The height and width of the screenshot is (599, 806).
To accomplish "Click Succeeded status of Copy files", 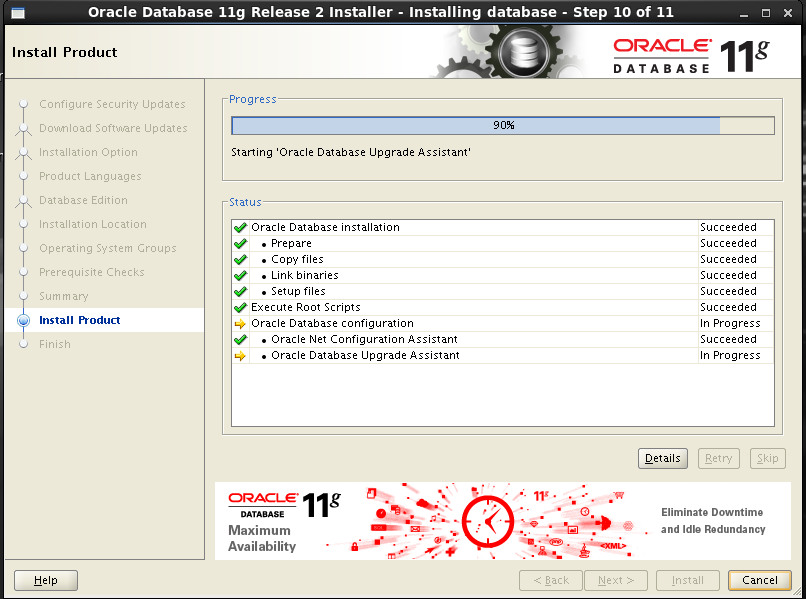I will 728,259.
